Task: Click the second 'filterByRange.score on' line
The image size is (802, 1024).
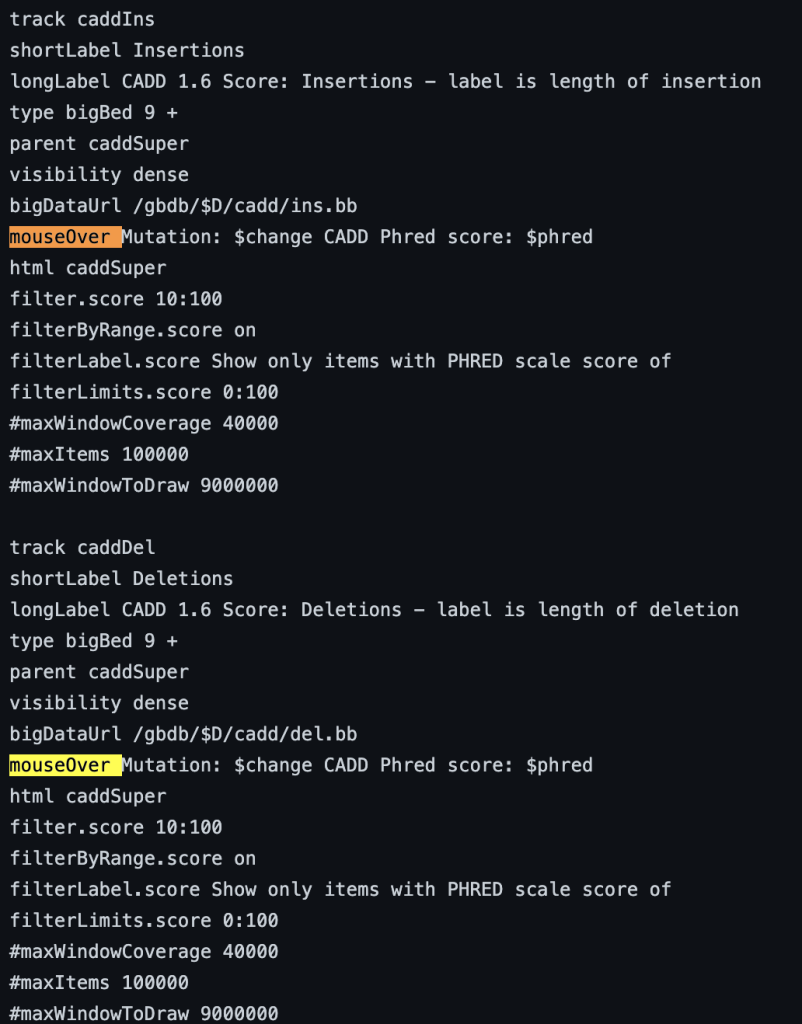Action: click(133, 859)
